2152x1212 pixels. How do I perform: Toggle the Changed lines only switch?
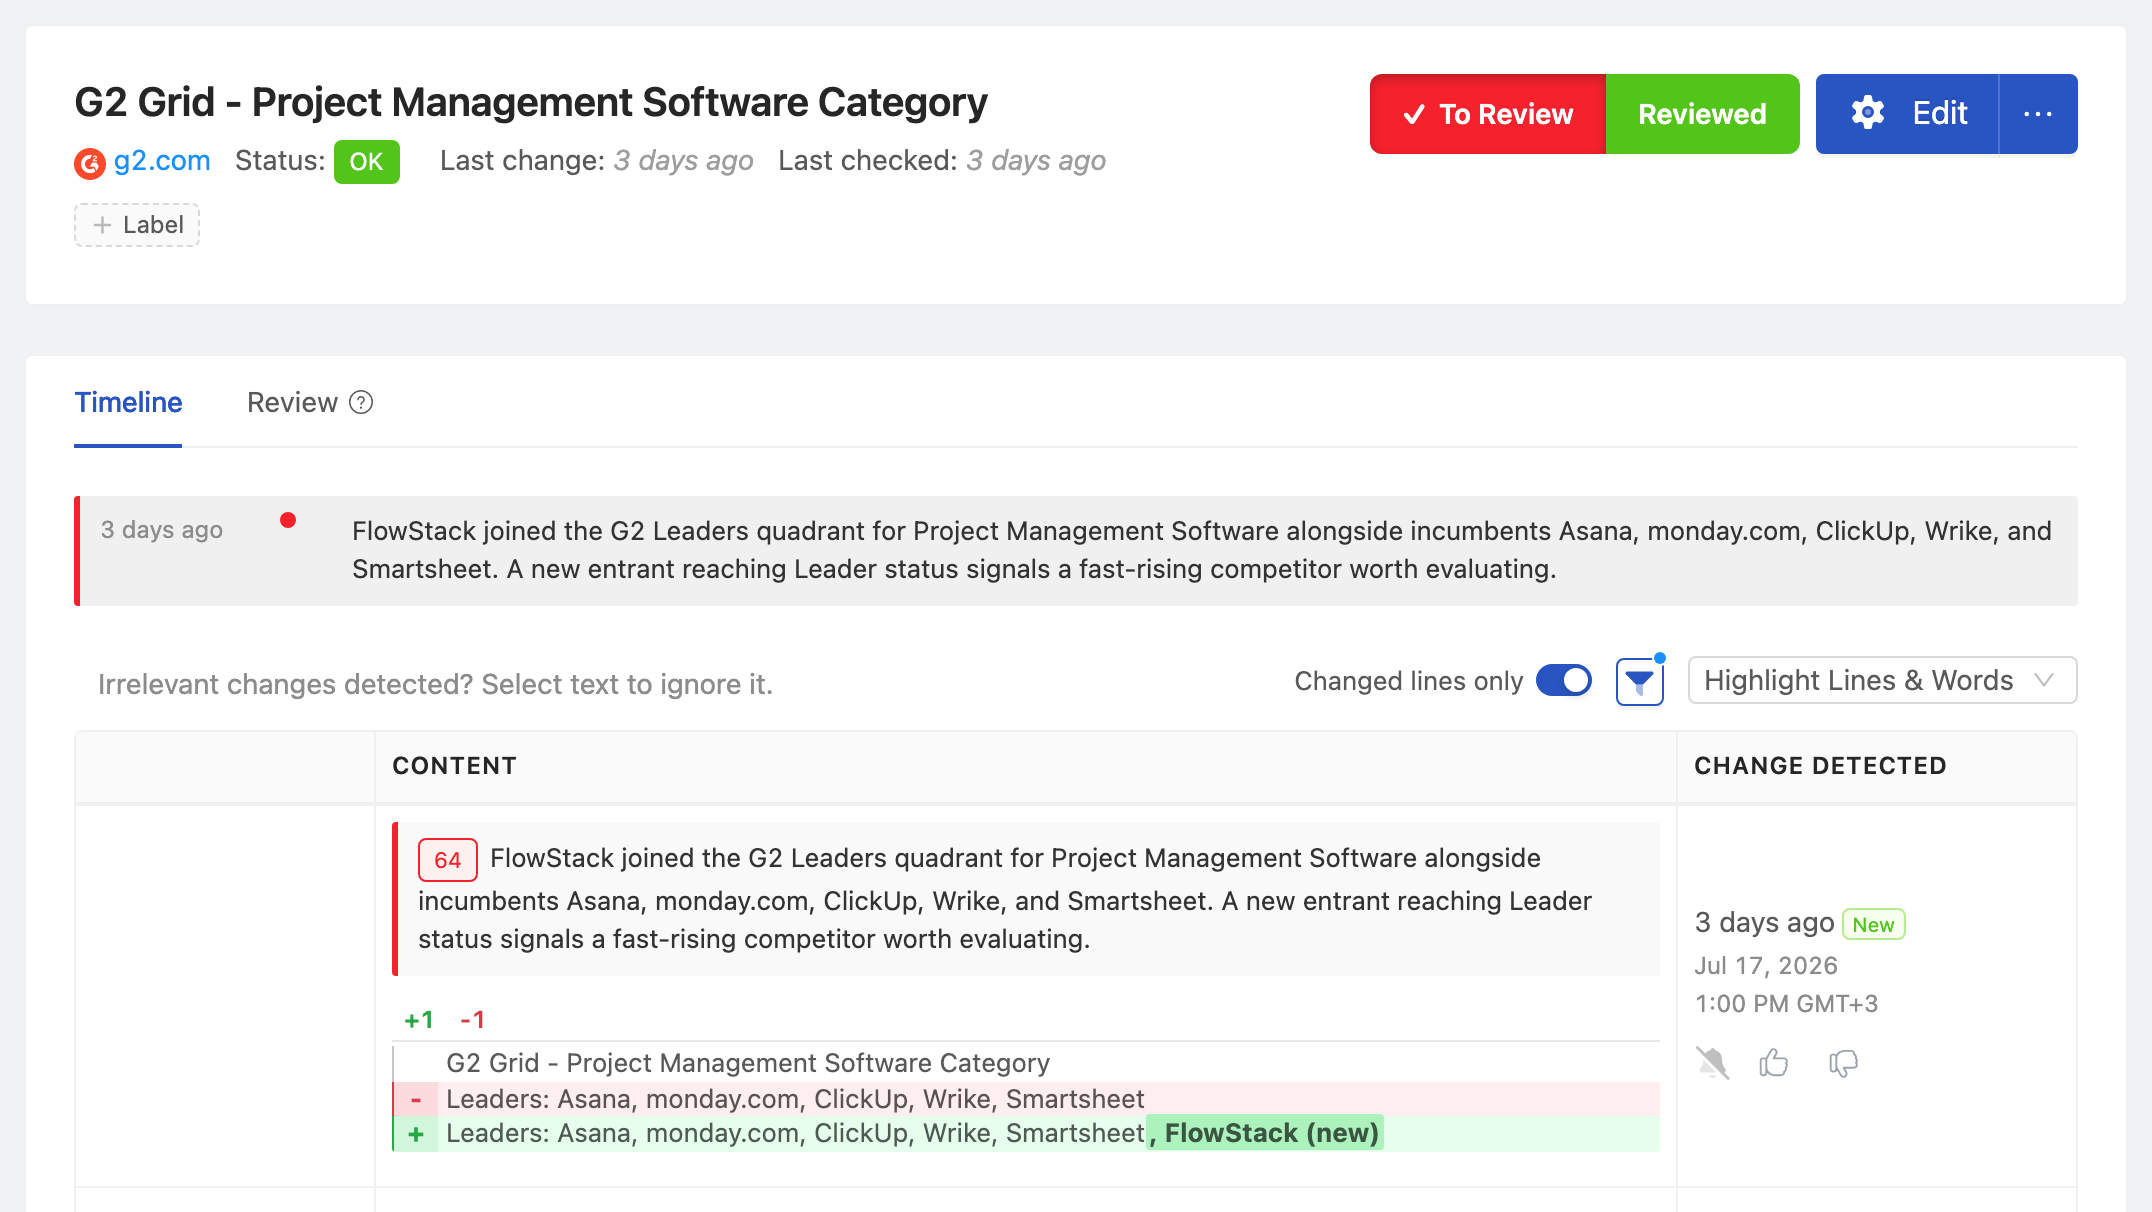tap(1564, 680)
